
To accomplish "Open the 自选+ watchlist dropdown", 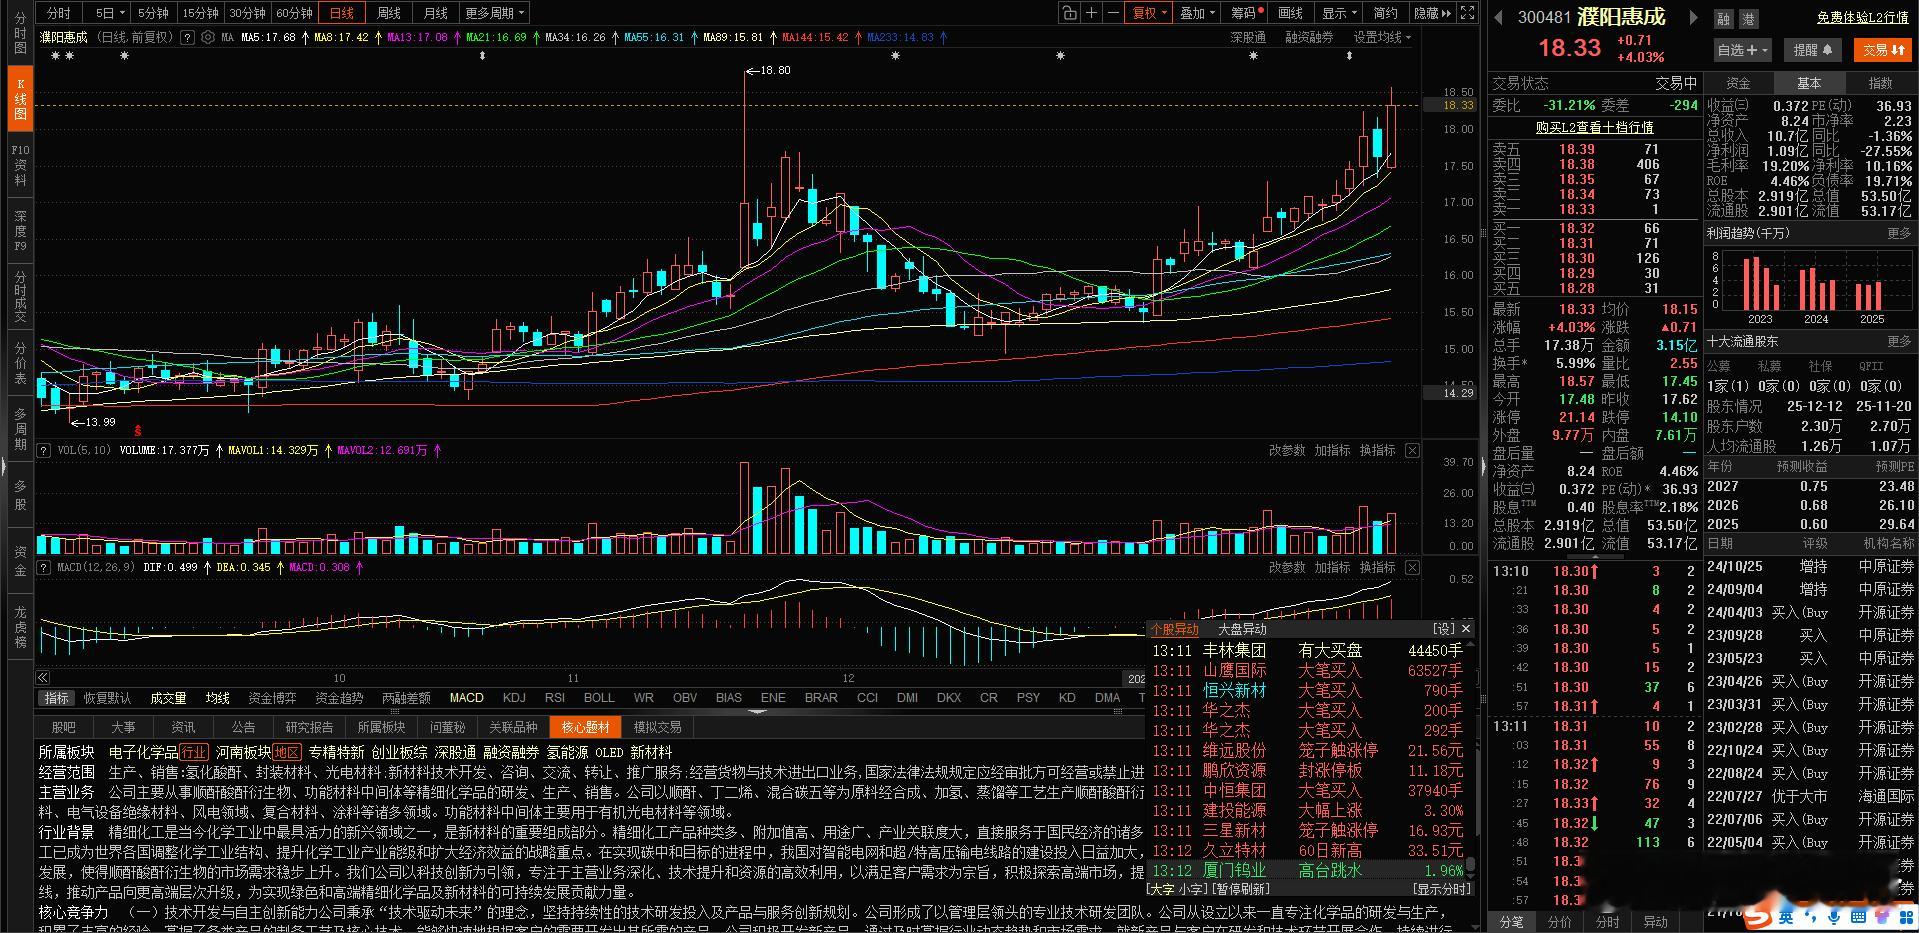I will coord(1742,50).
